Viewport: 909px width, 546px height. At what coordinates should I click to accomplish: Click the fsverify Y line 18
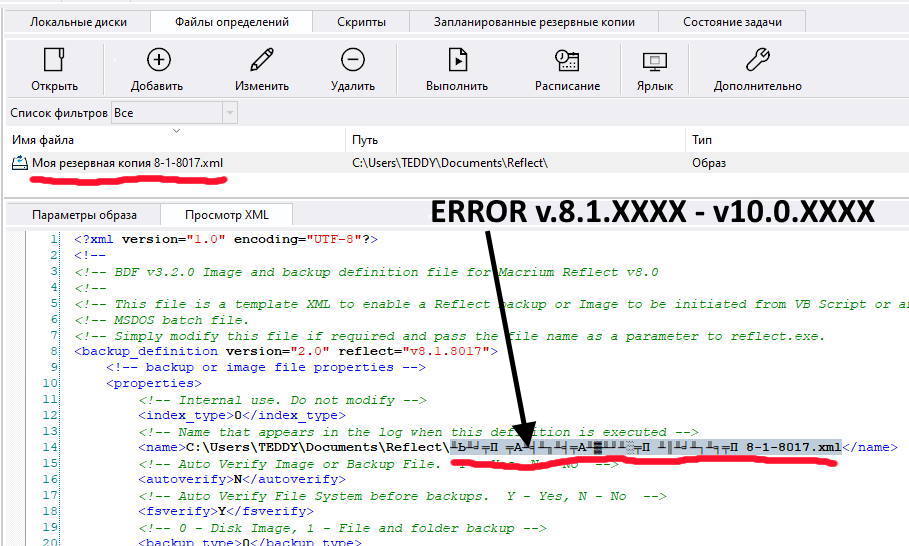226,511
